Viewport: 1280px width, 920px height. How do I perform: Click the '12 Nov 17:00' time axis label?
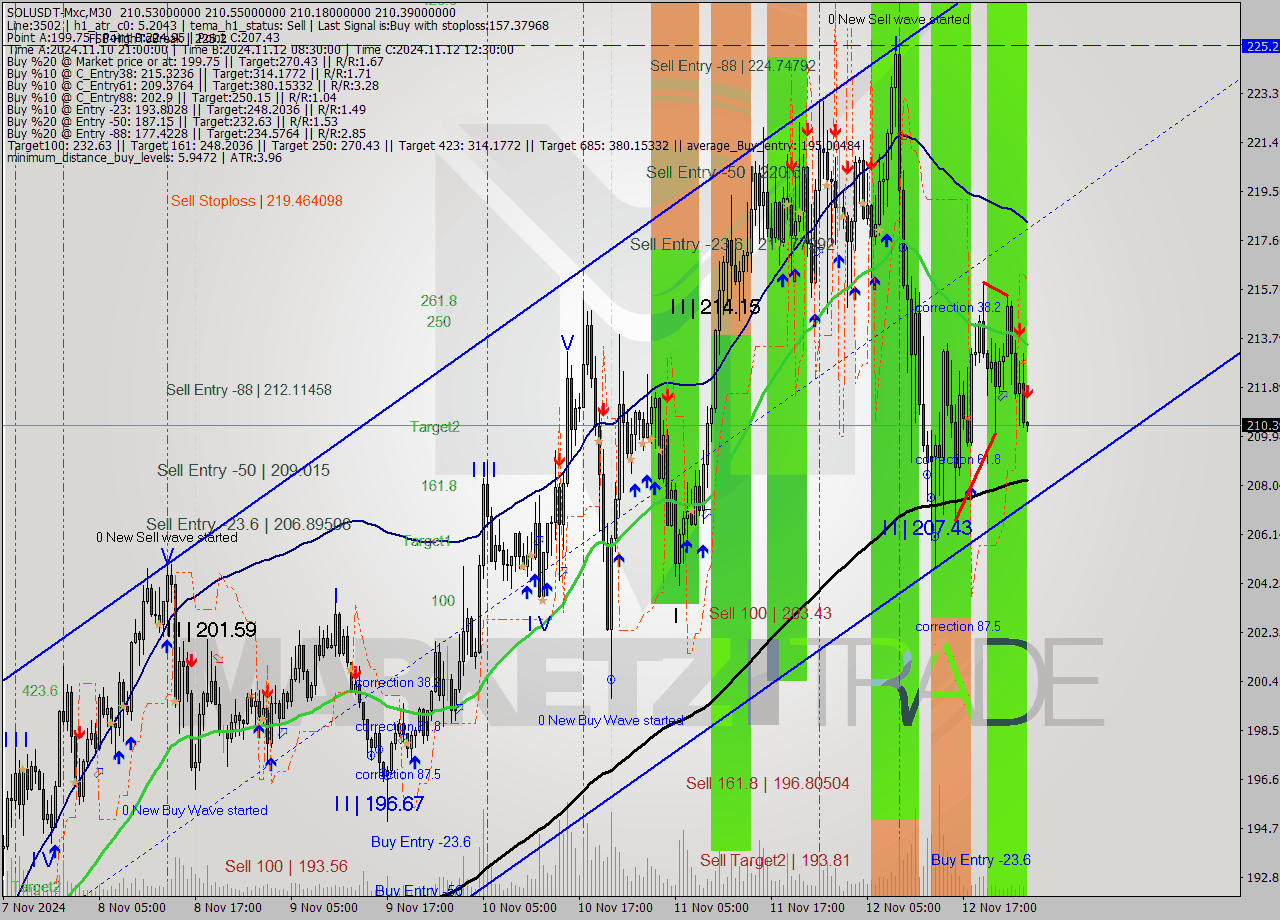pyautogui.click(x=999, y=908)
